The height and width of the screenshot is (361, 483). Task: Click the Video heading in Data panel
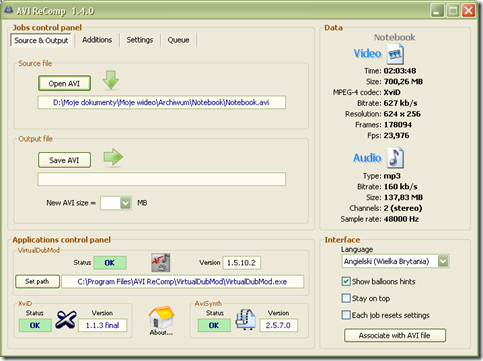point(367,54)
